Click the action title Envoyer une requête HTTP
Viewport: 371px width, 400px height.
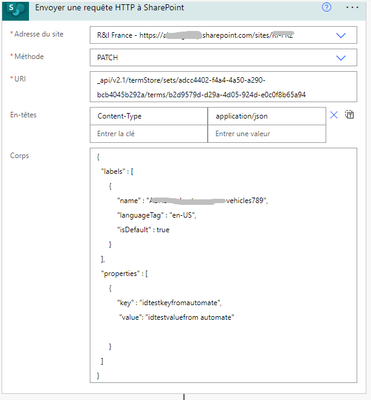(x=109, y=8)
